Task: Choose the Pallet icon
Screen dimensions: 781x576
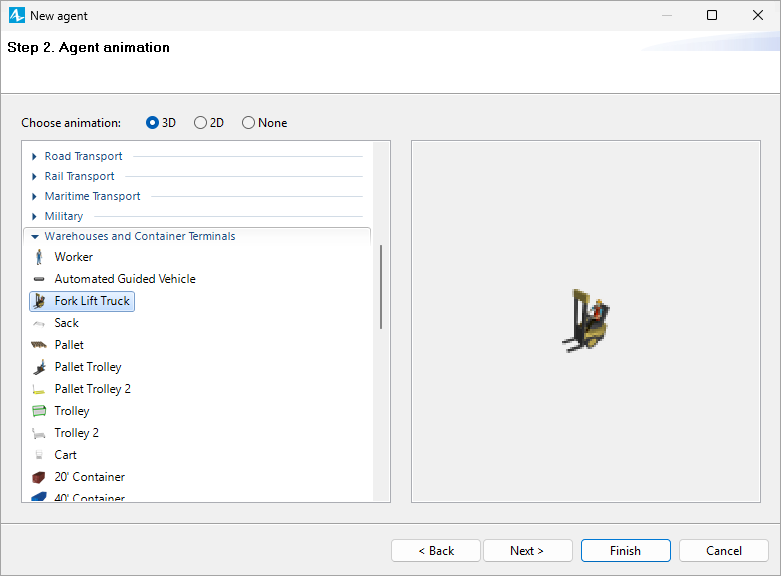Action: 39,345
